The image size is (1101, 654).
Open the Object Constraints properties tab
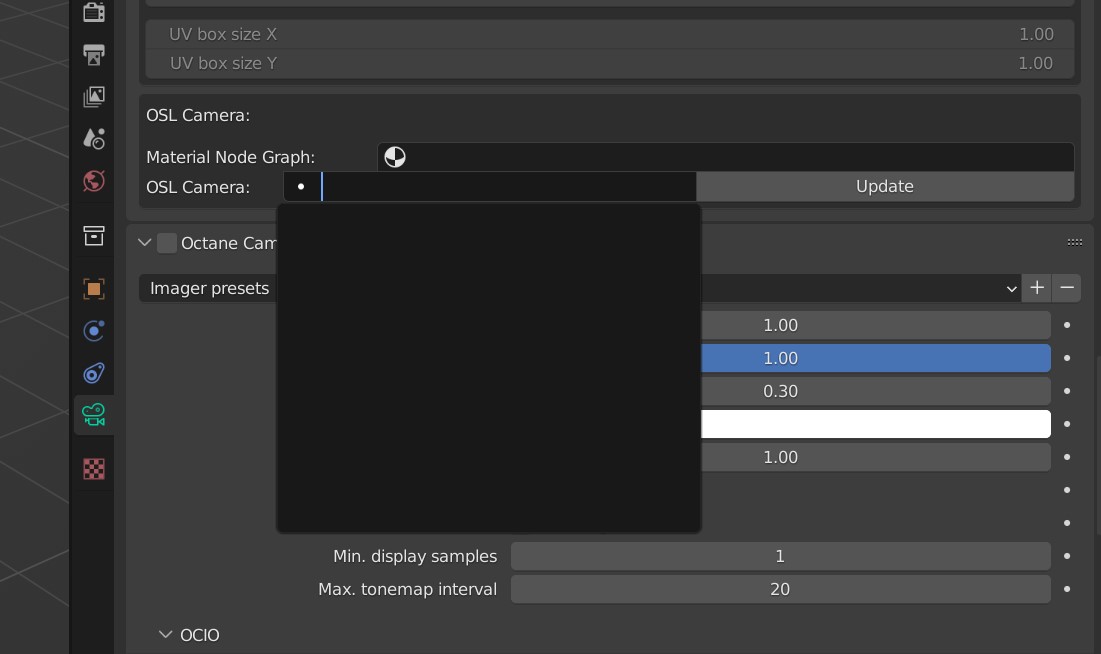94,373
